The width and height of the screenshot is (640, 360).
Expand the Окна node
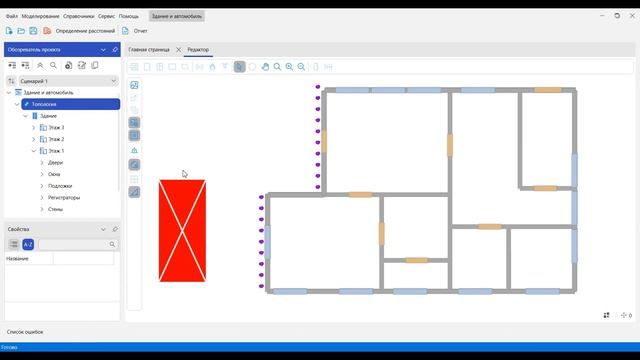tap(42, 174)
